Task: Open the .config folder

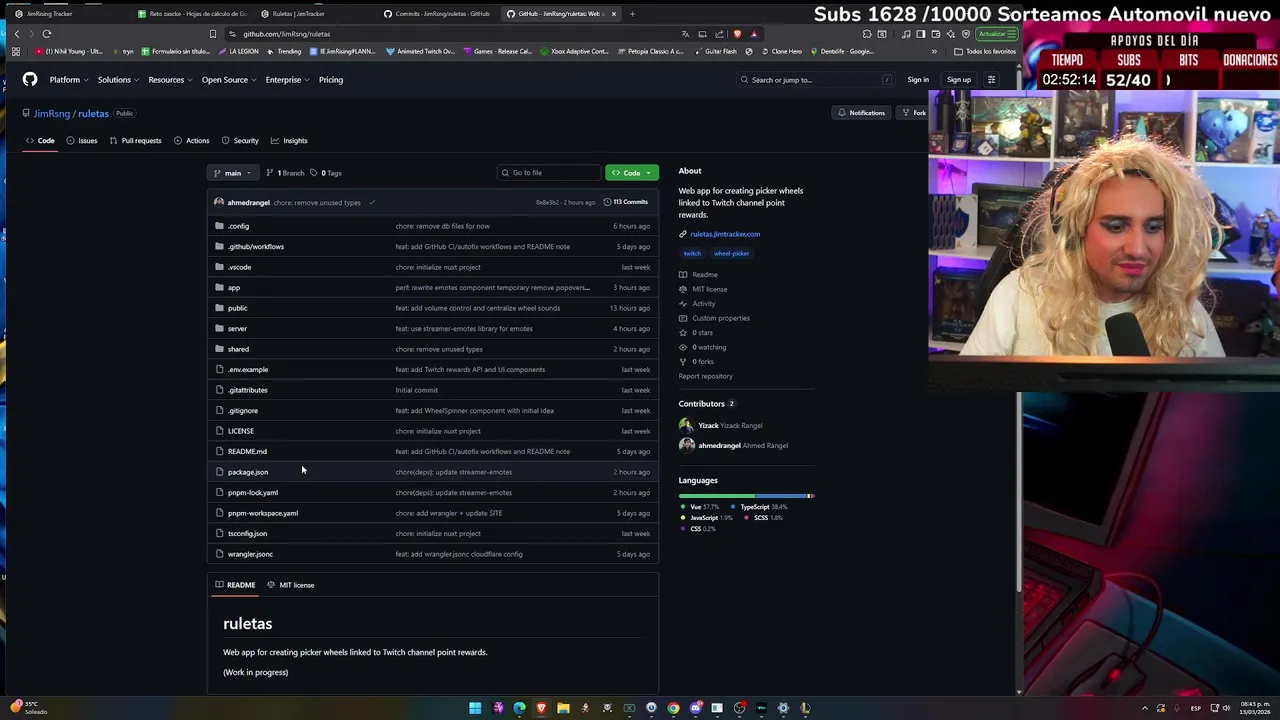Action: (238, 226)
